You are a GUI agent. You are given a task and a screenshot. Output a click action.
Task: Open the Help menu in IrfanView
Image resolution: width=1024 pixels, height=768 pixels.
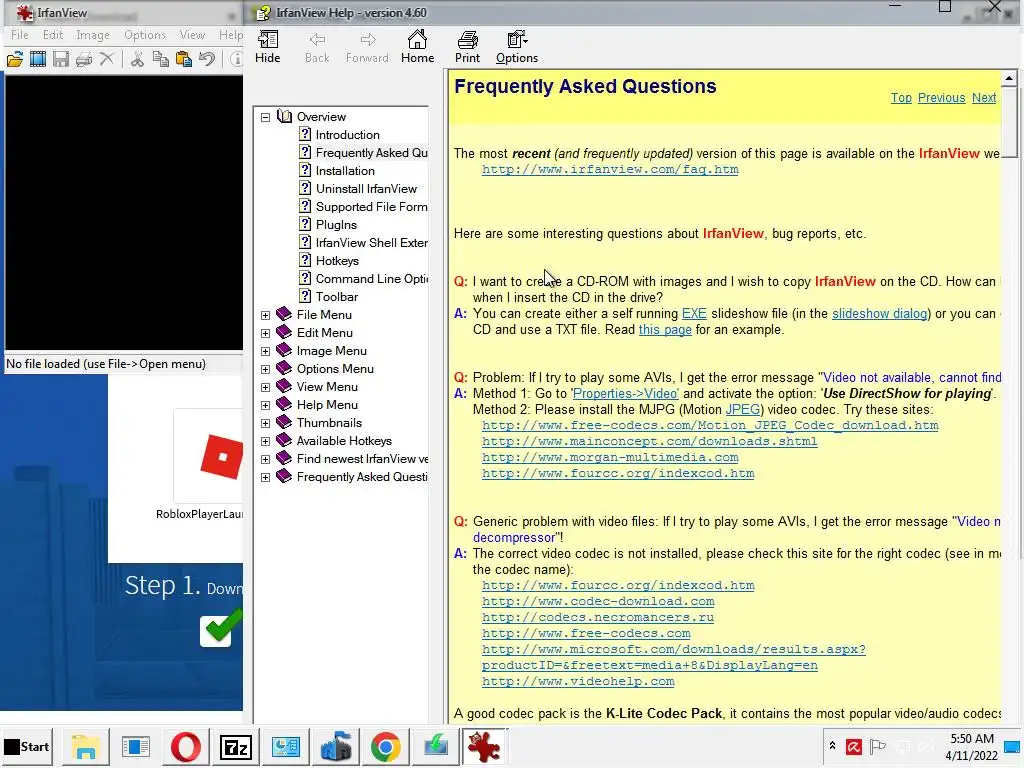(231, 35)
